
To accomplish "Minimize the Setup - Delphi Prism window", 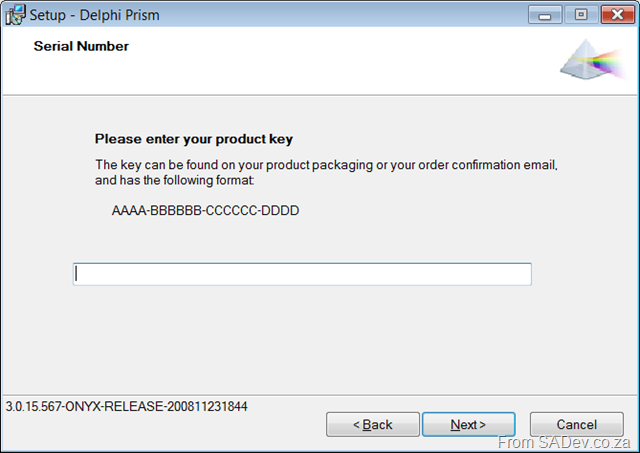I will [545, 15].
